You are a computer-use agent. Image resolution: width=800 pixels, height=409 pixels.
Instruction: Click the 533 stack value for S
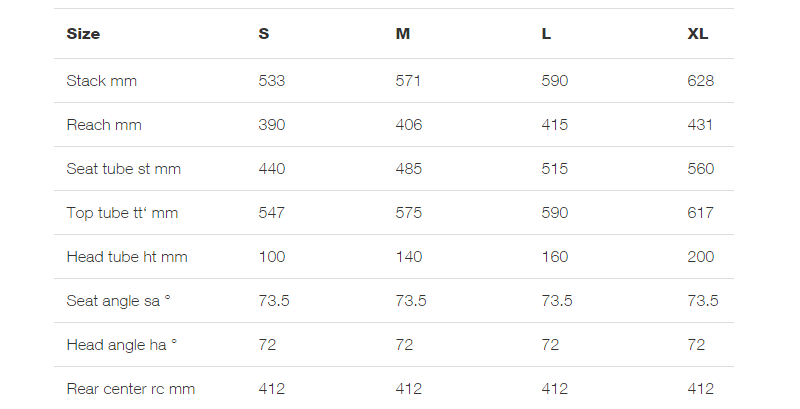(x=271, y=81)
